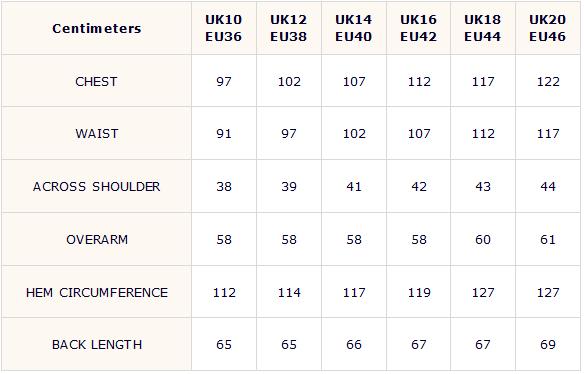
Task: Click the Centimeters header cell
Action: click(96, 28)
